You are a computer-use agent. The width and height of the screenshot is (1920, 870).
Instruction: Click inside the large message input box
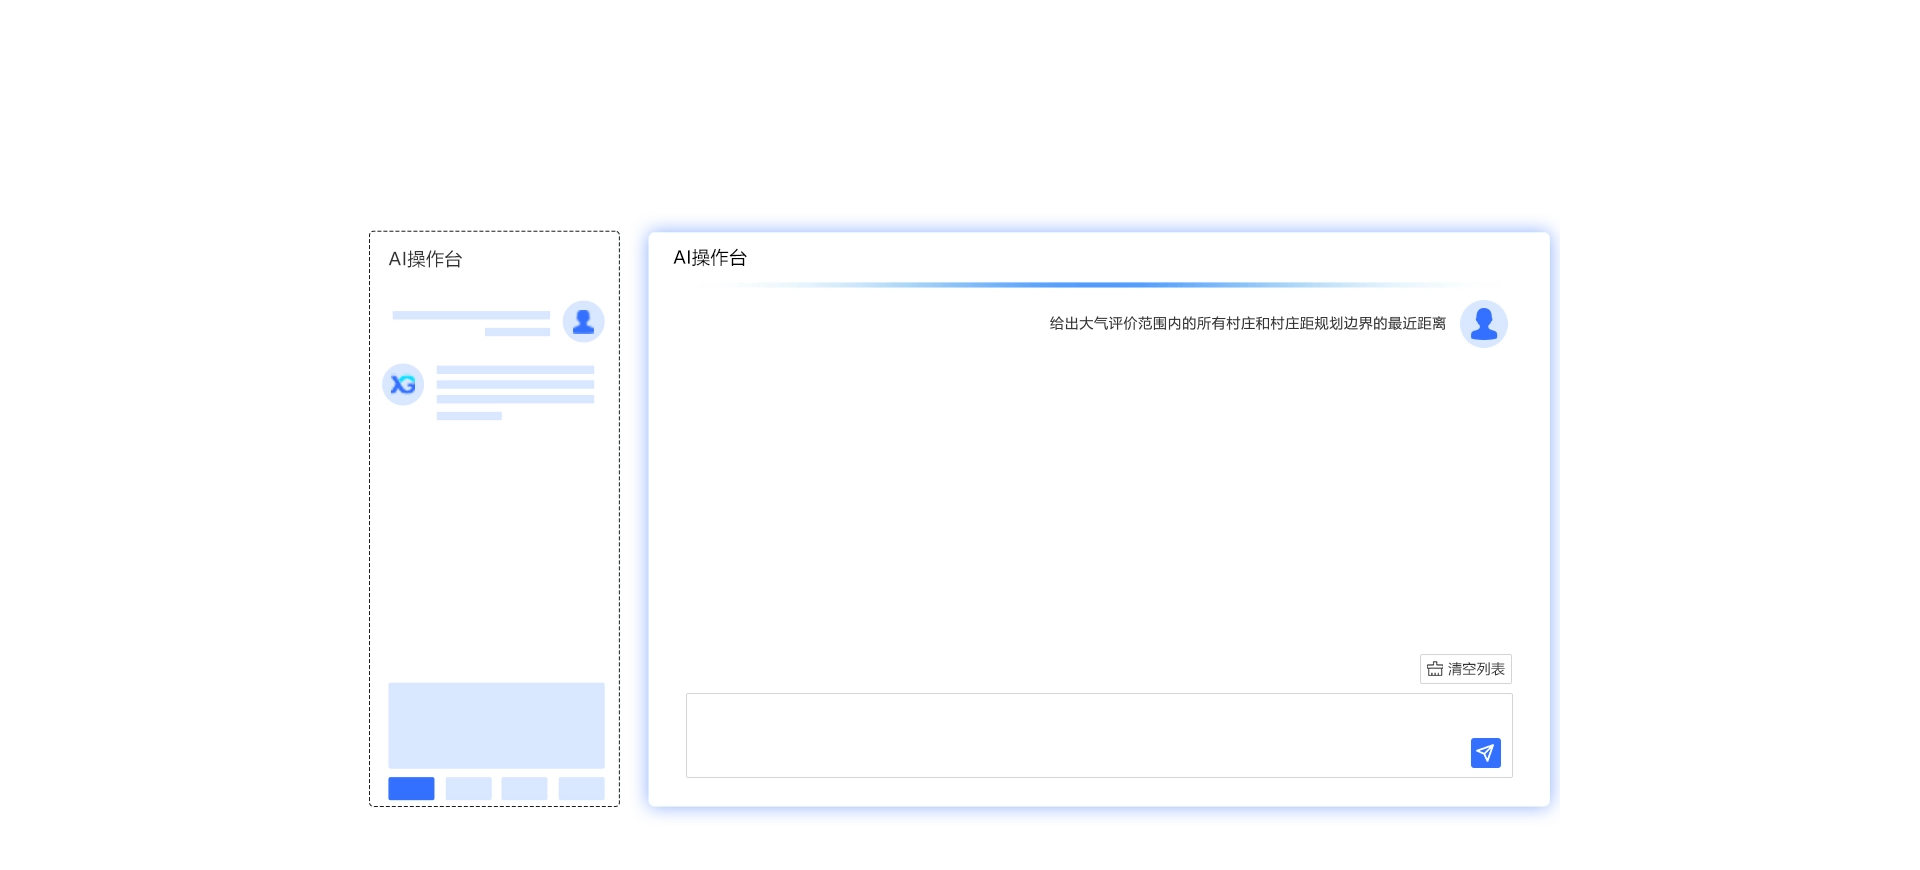click(x=1070, y=735)
